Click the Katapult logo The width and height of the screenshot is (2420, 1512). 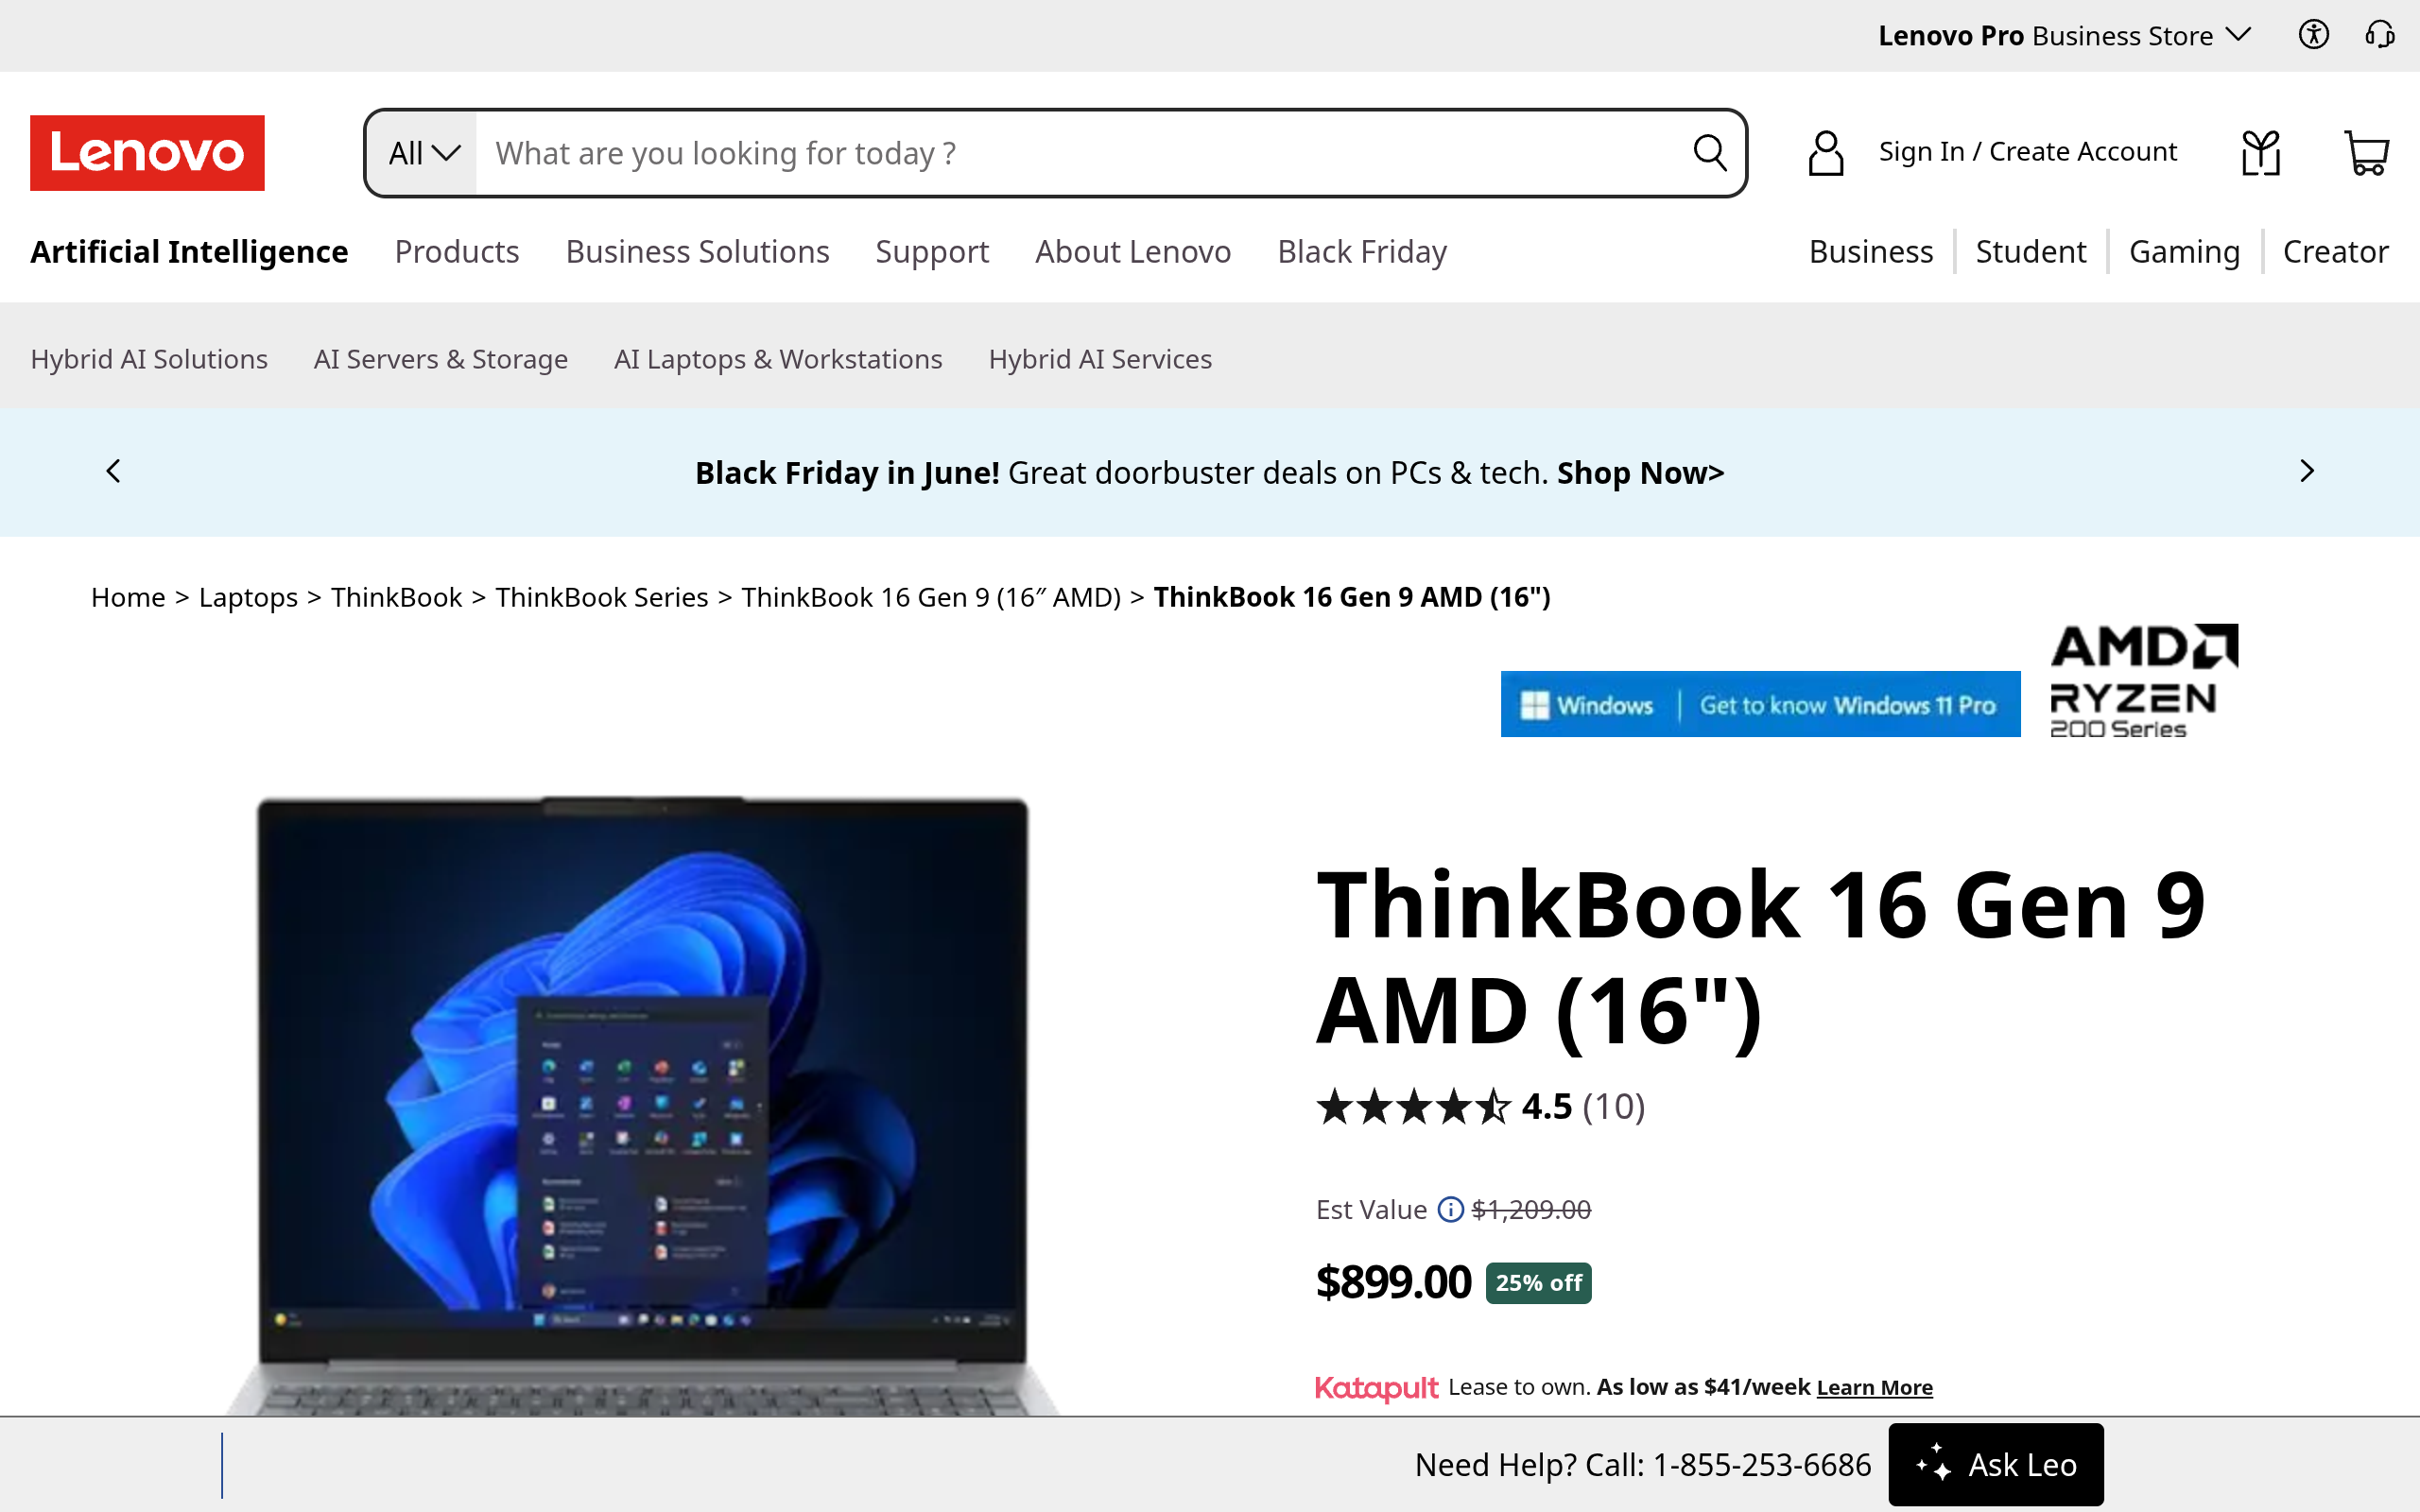click(x=1376, y=1388)
